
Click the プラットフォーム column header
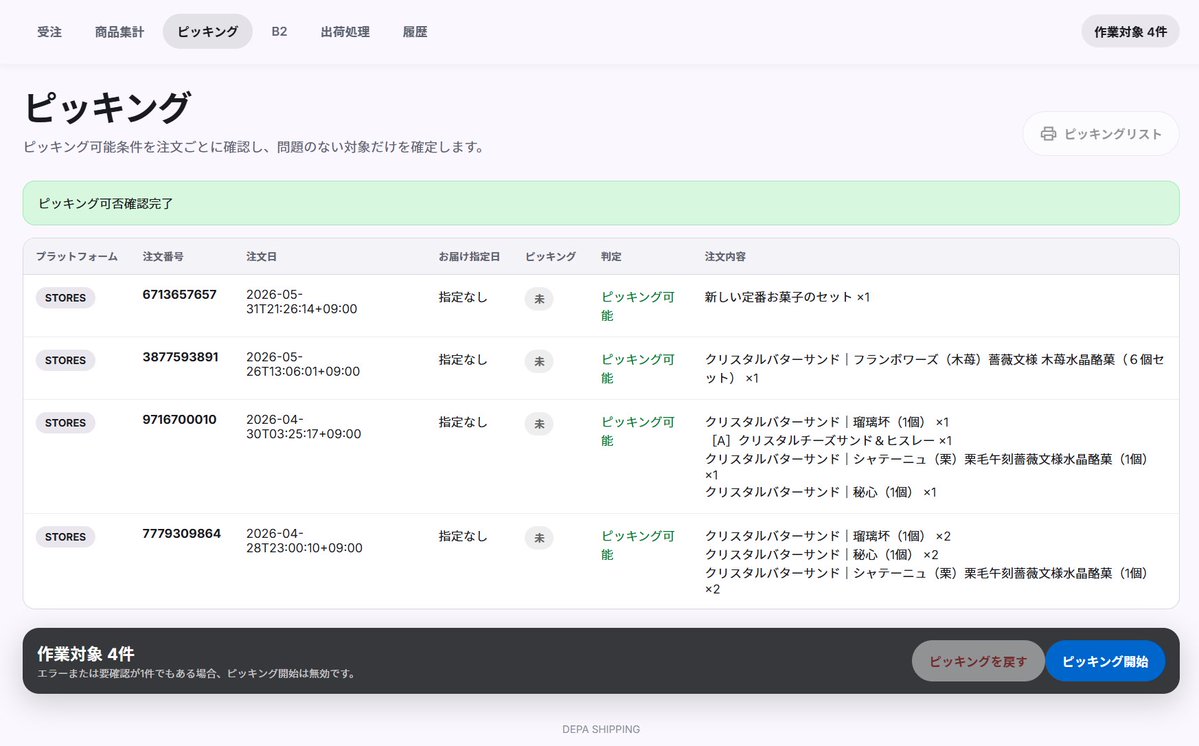coord(76,257)
